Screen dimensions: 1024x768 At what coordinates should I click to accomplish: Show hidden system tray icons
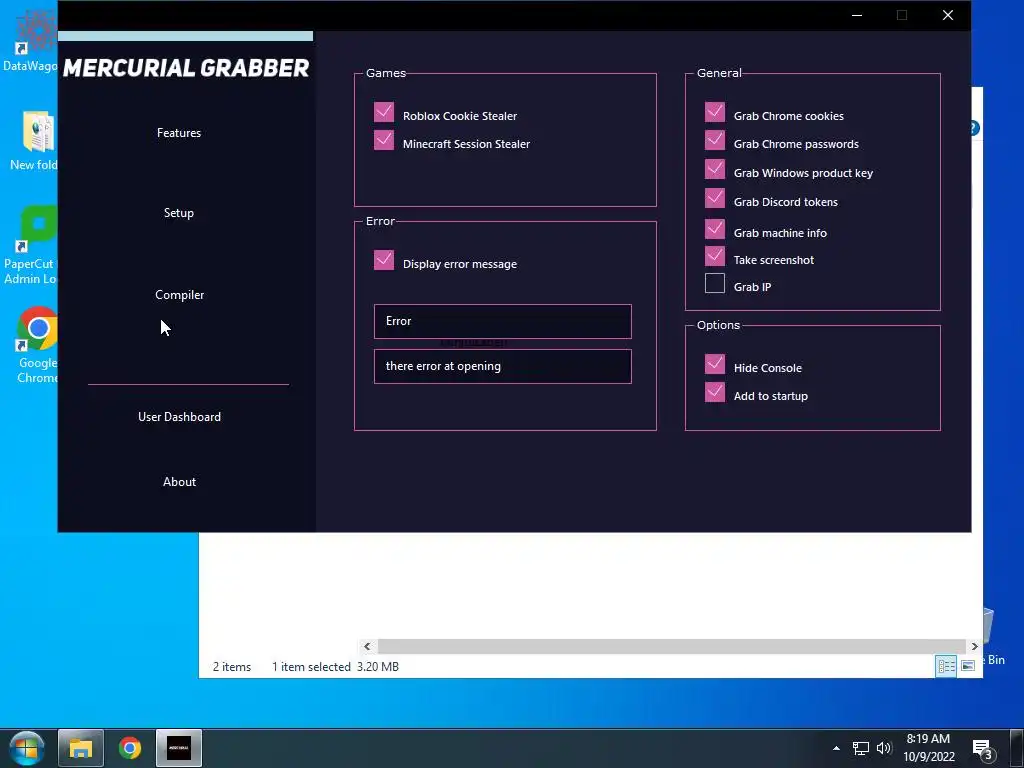836,748
